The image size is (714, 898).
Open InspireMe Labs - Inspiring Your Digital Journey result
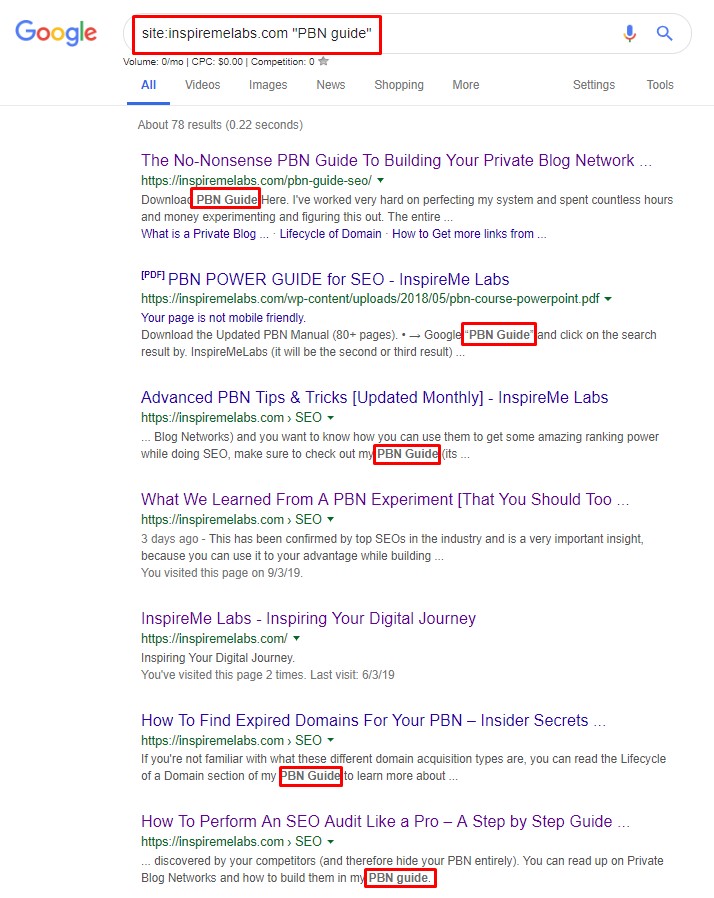(x=309, y=619)
